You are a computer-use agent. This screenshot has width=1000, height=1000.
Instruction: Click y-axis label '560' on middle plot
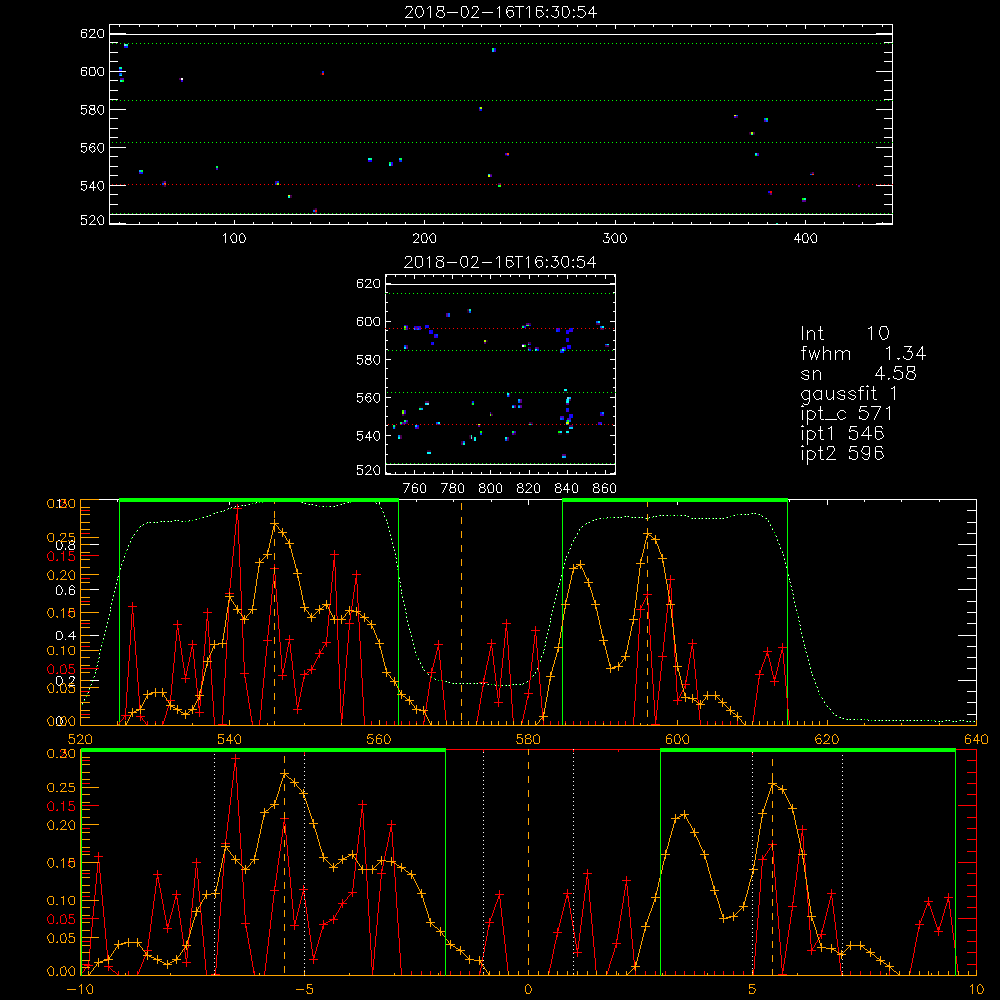click(368, 398)
